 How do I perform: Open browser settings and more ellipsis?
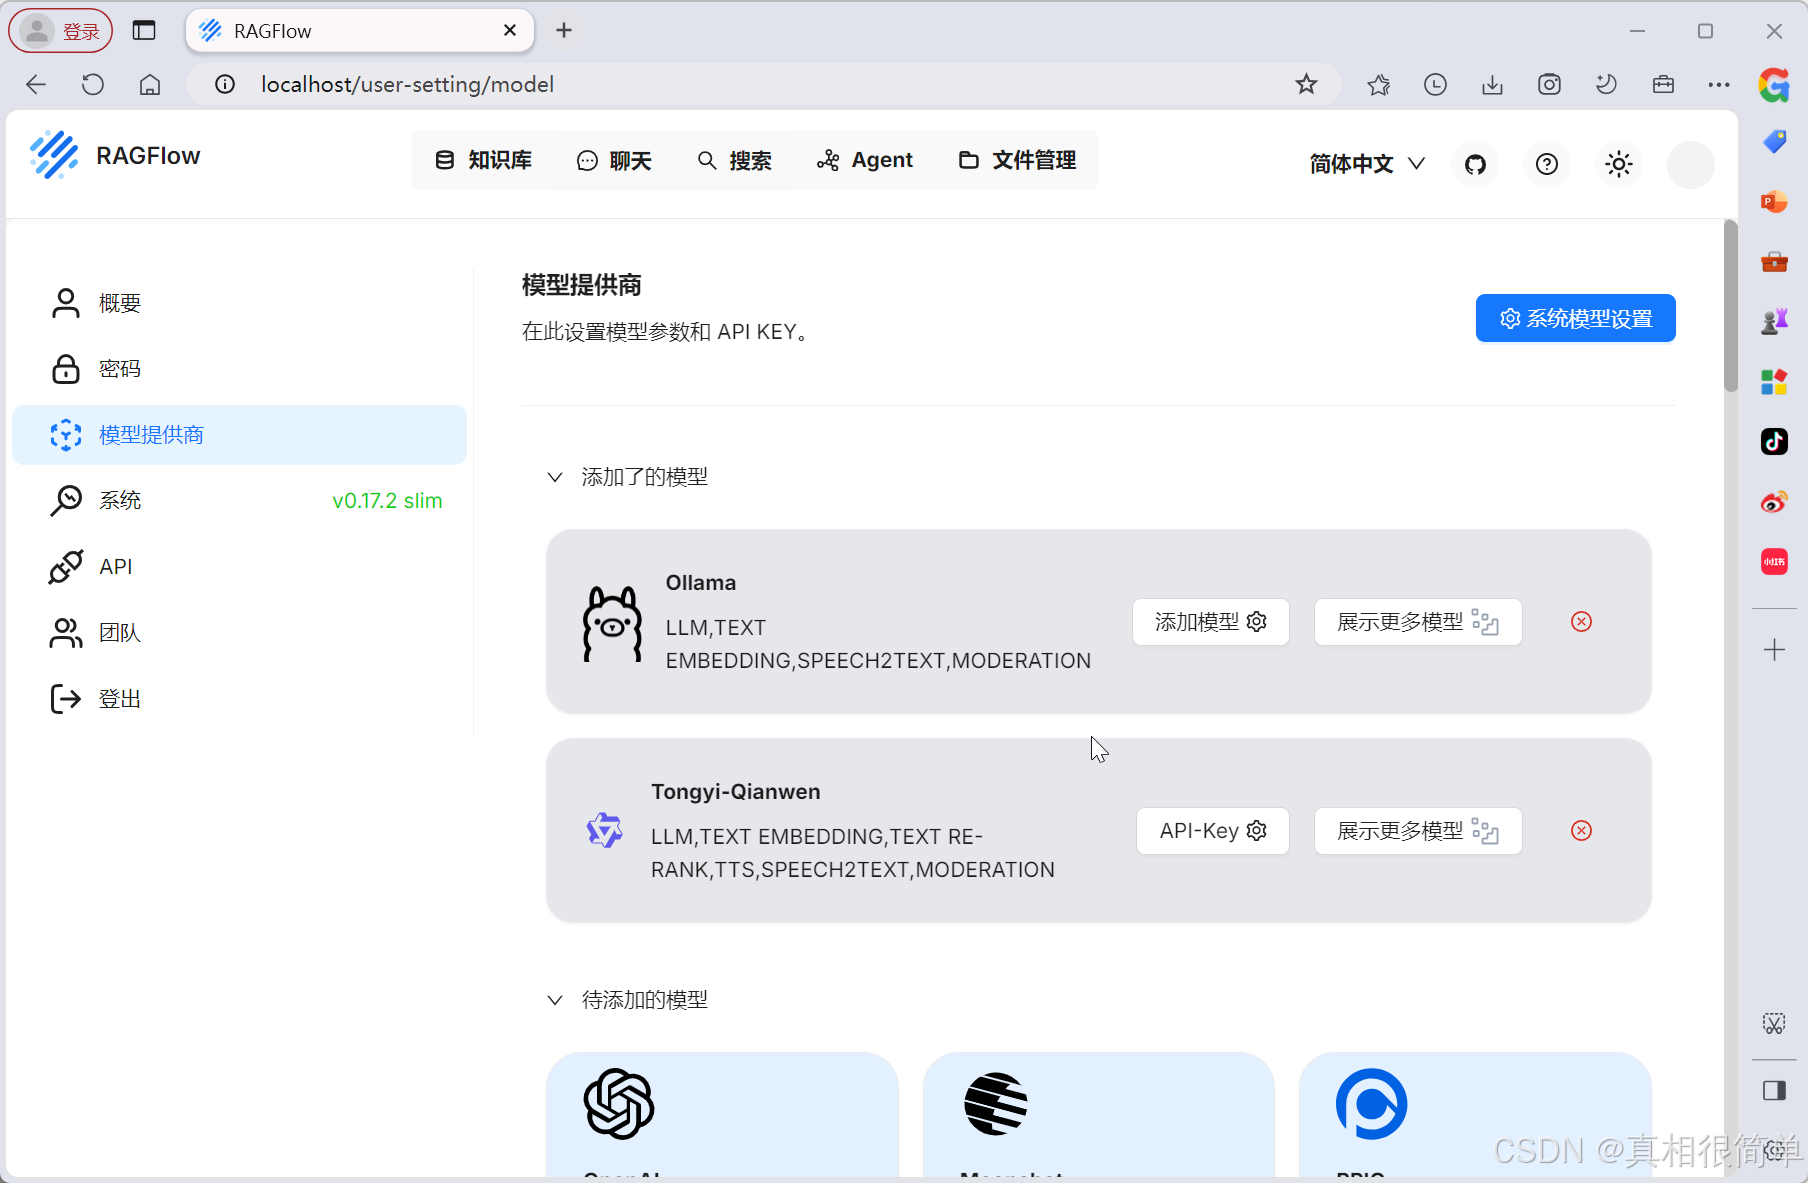[x=1719, y=85]
